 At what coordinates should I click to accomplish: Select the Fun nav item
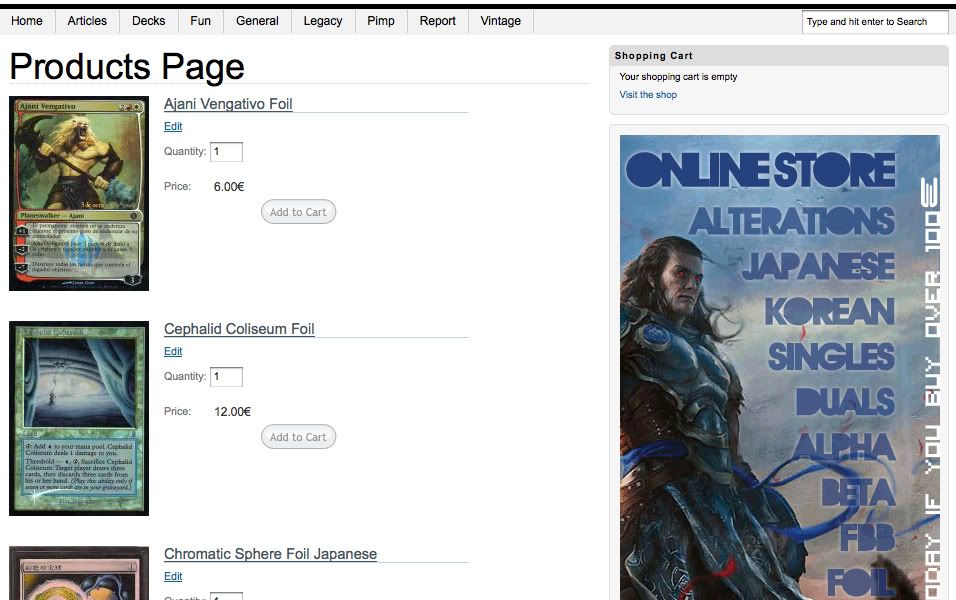(x=201, y=21)
